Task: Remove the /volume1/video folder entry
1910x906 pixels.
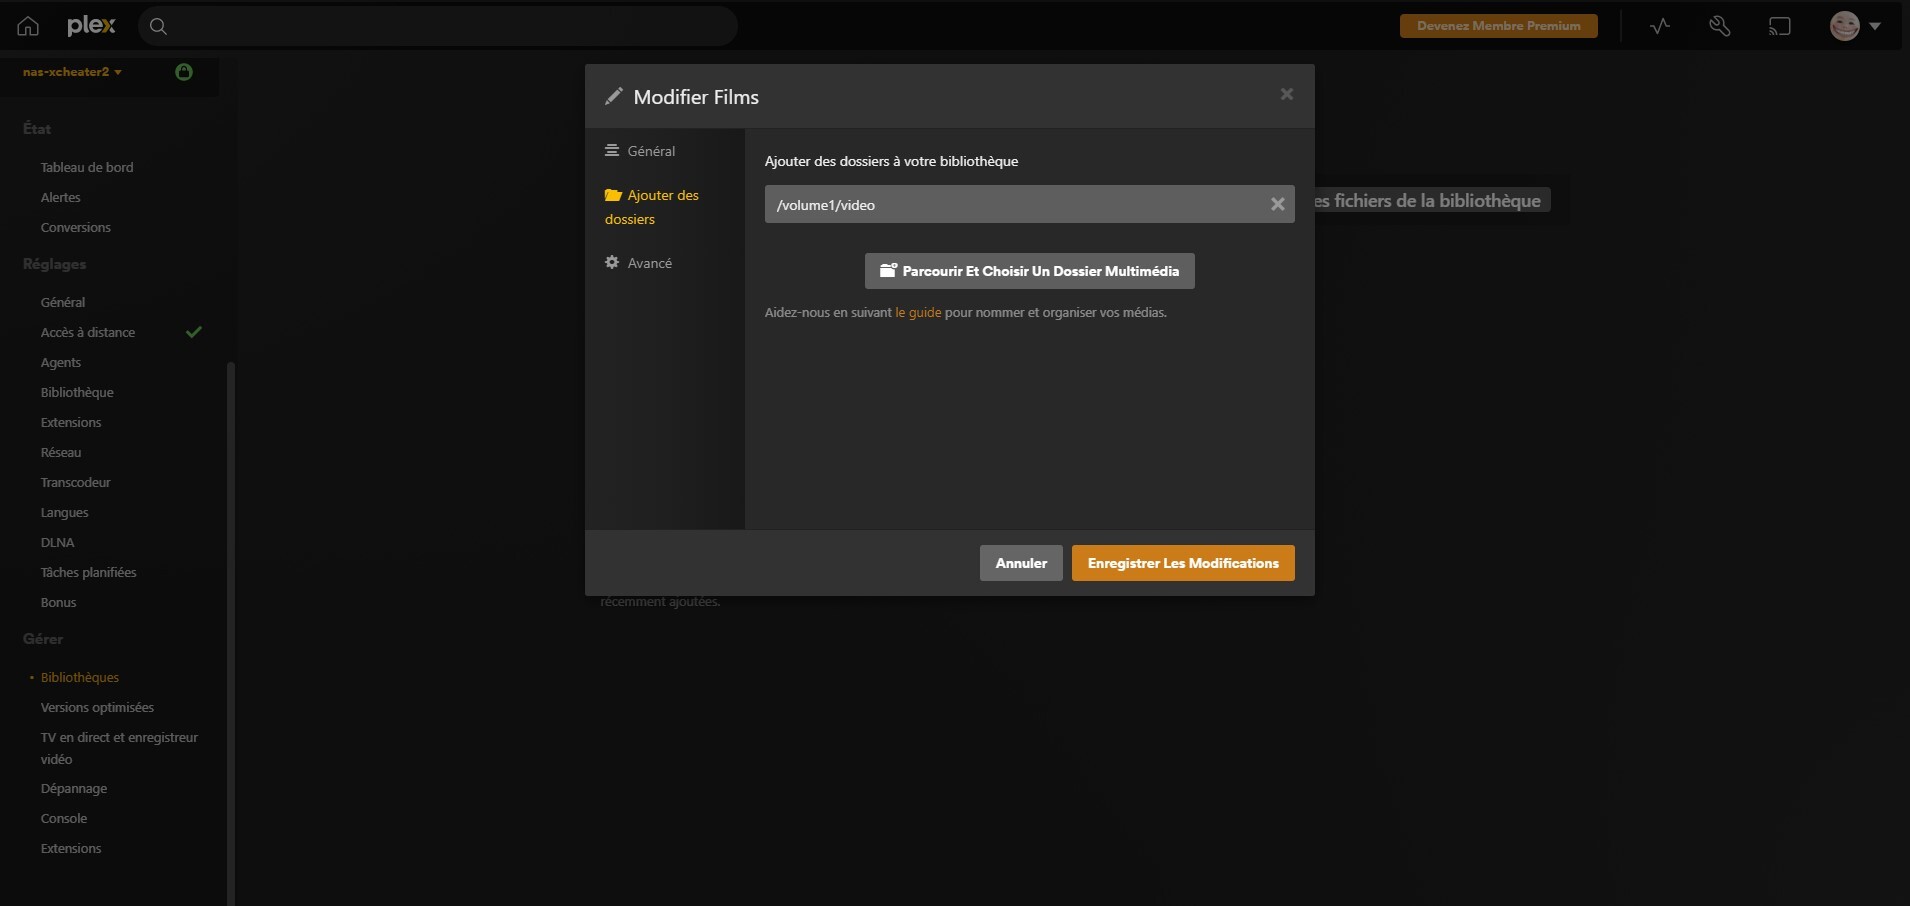Action: coord(1277,204)
